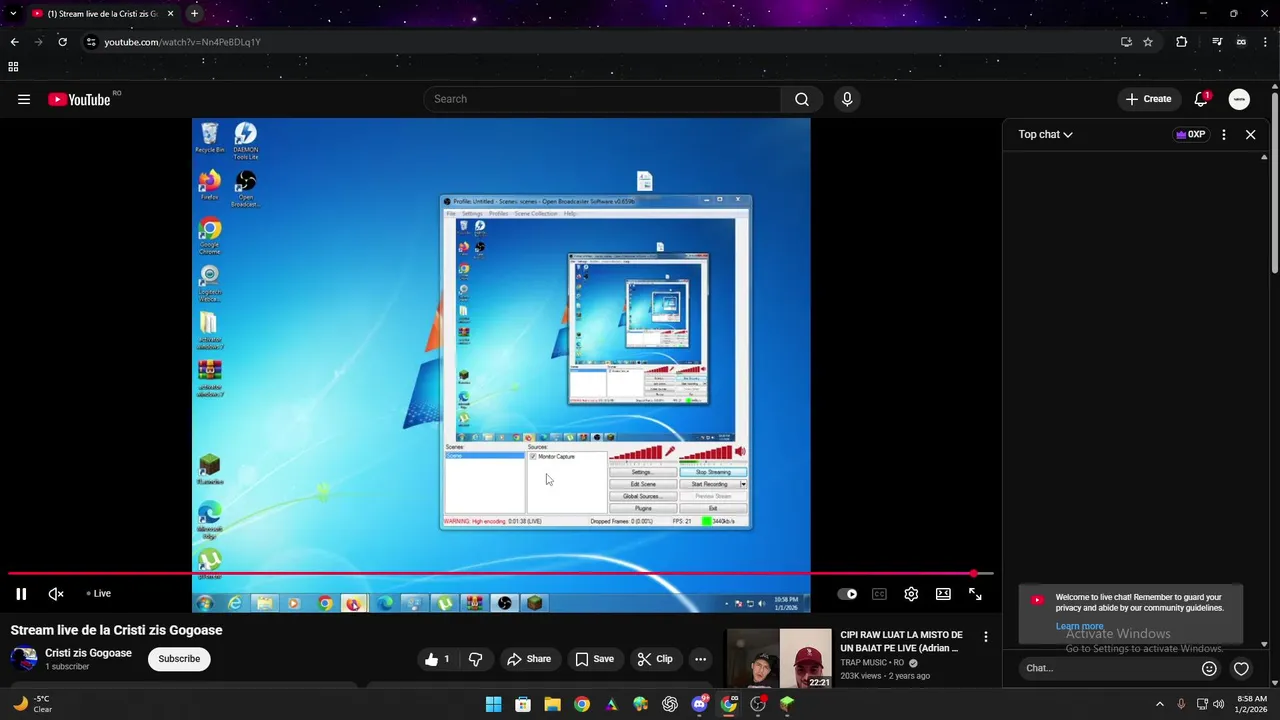Go to the YouTube home logo
Viewport: 1280px width, 720px height.
[x=80, y=99]
